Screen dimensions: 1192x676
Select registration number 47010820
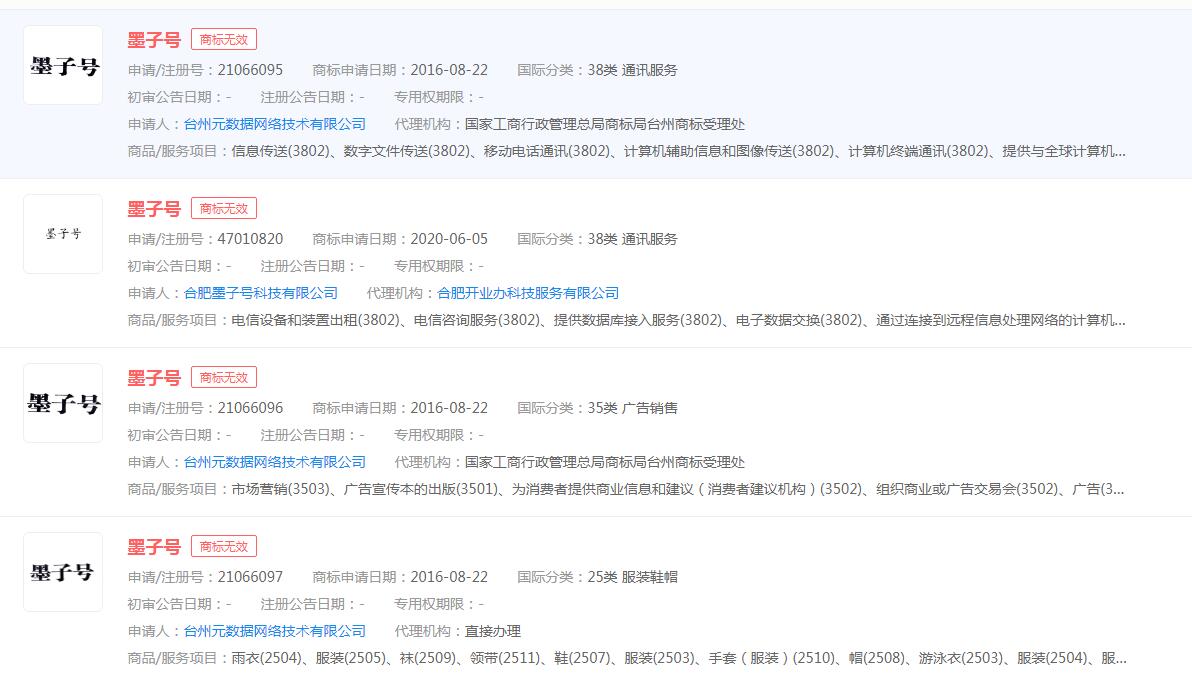coord(250,239)
